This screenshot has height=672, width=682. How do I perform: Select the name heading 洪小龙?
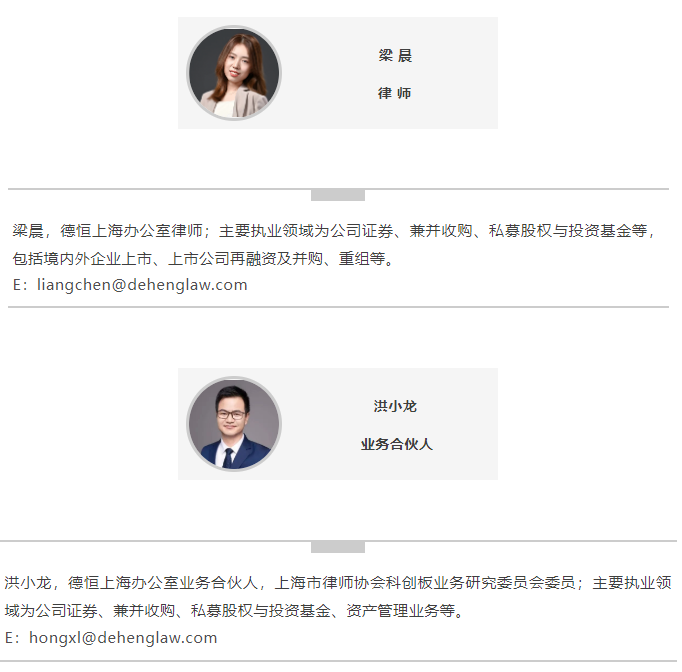[x=395, y=406]
